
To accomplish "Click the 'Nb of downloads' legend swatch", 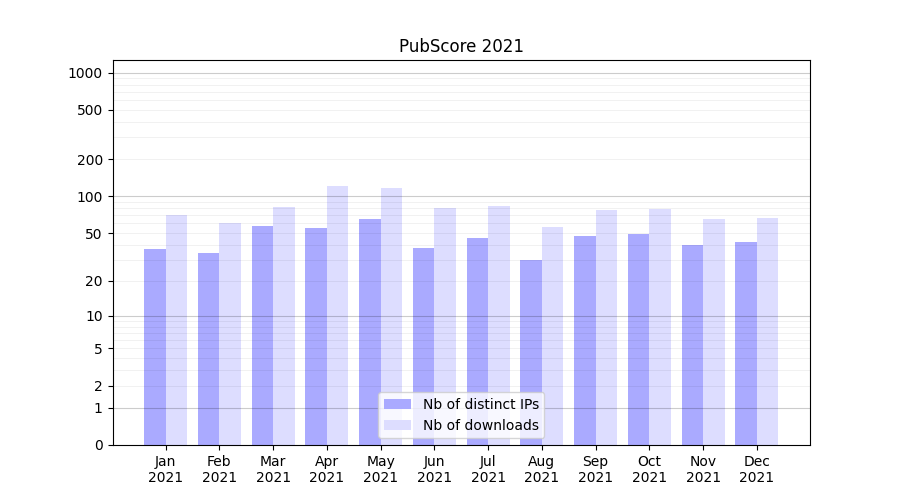I will pos(397,425).
